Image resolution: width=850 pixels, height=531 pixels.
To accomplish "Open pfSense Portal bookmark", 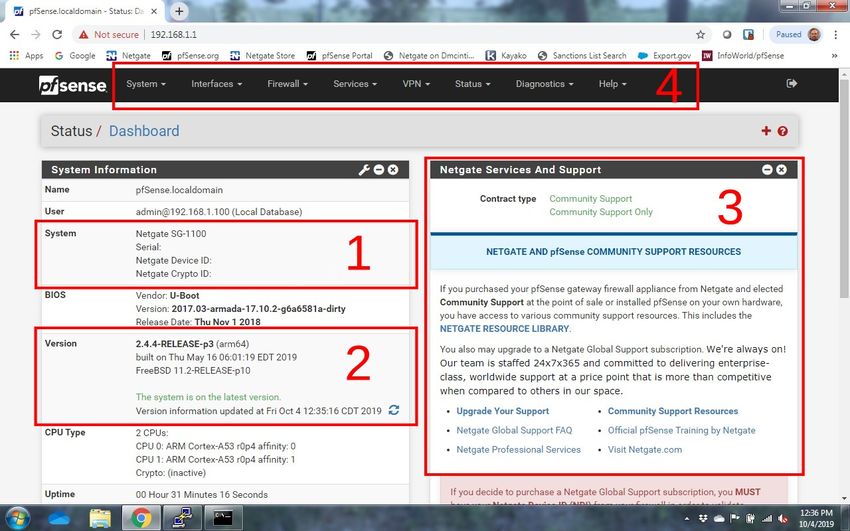I will pos(339,55).
